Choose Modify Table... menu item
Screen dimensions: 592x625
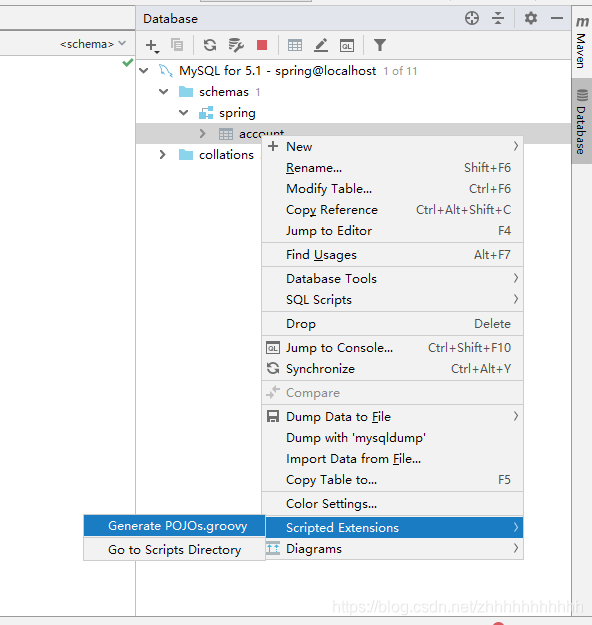[392, 189]
